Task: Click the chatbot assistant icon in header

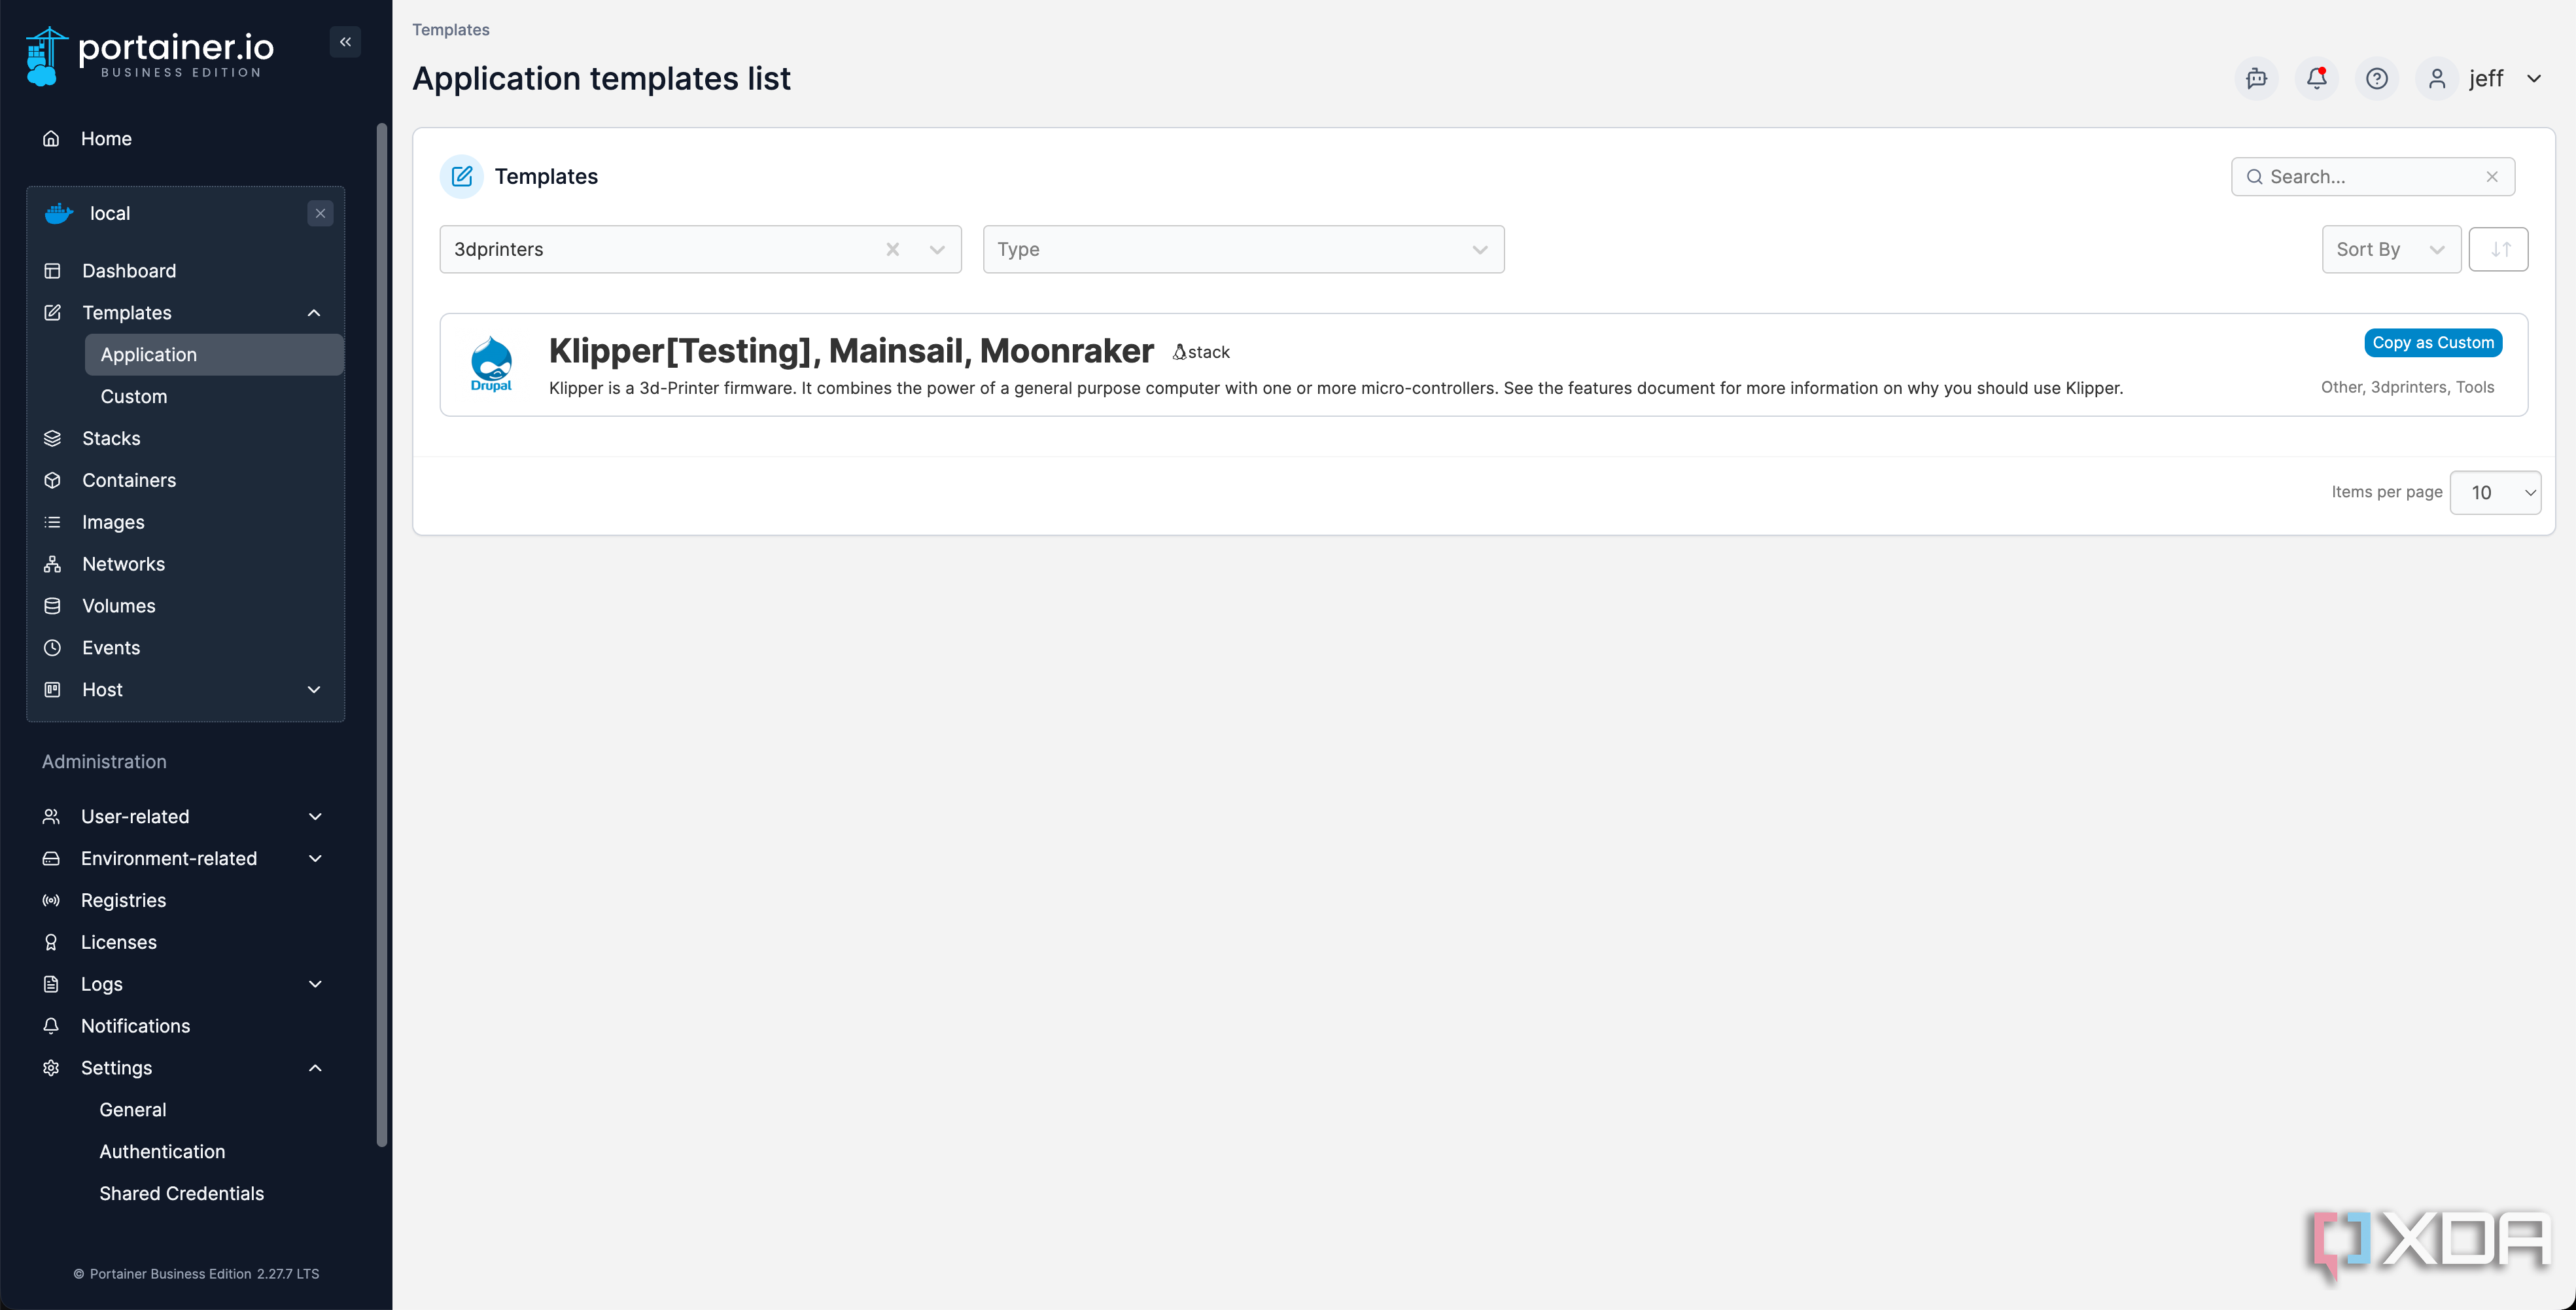Action: [x=2256, y=79]
